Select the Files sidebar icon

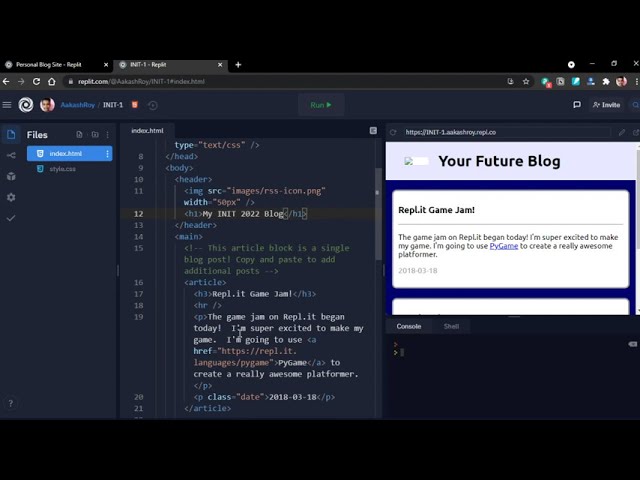coord(11,134)
